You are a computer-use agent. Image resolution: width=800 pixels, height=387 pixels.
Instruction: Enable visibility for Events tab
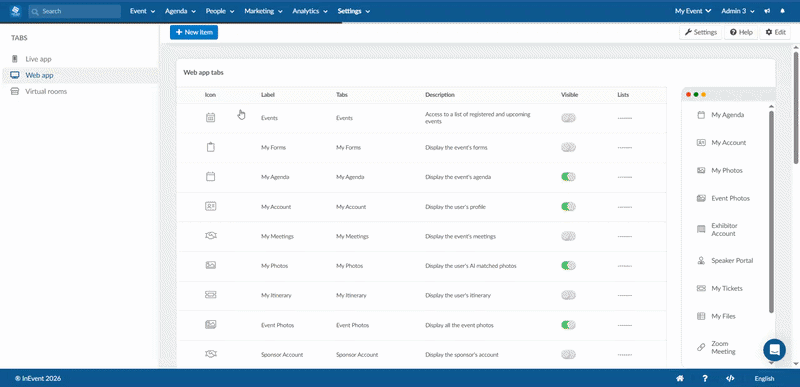click(568, 118)
